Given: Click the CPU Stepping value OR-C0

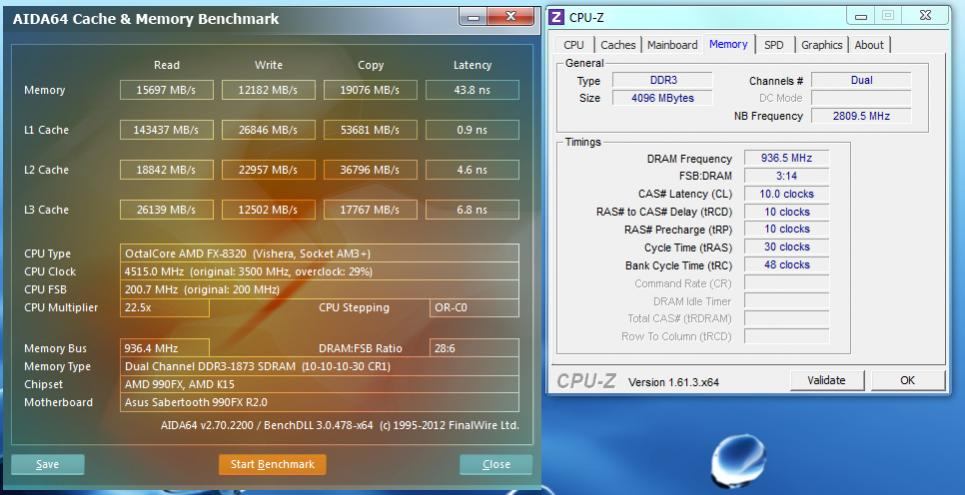Looking at the screenshot, I should click(x=474, y=308).
